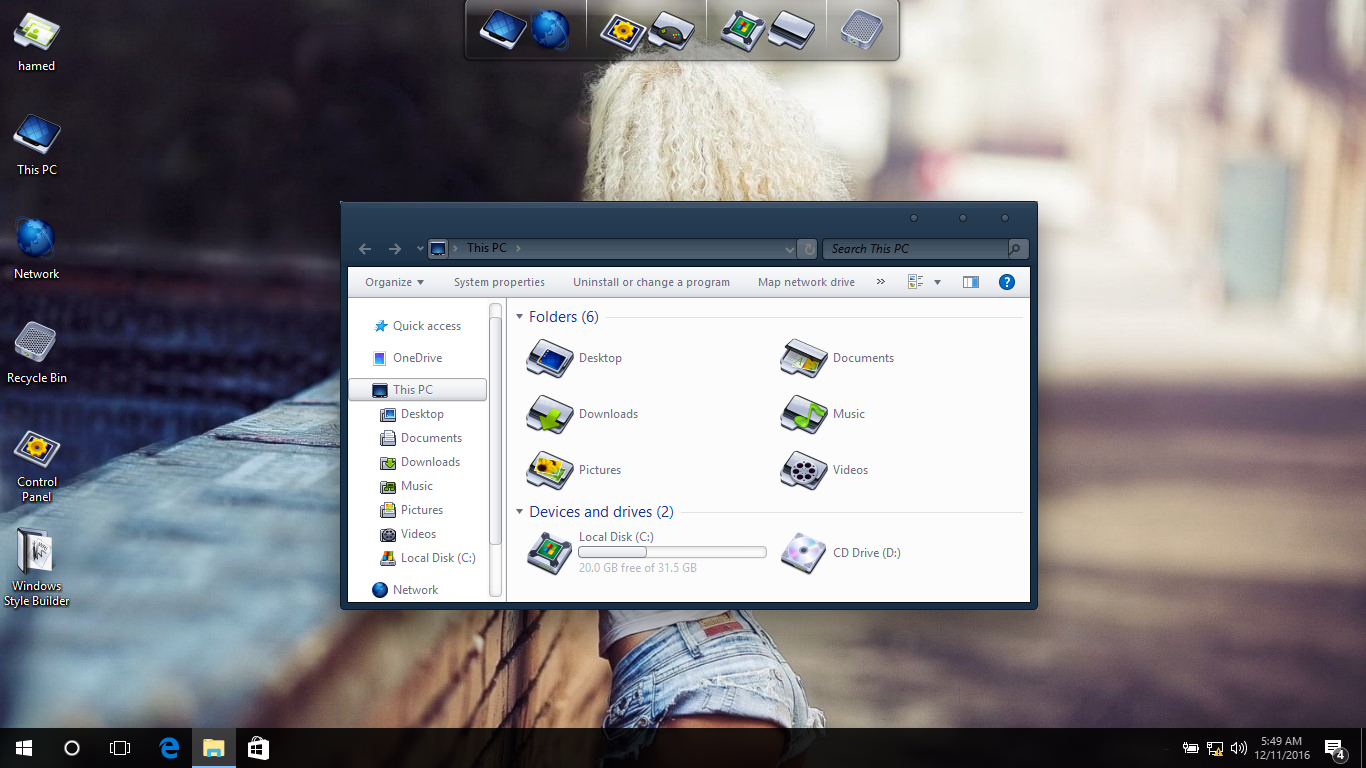Click the help question mark icon
This screenshot has height=768, width=1366.
(x=1007, y=282)
